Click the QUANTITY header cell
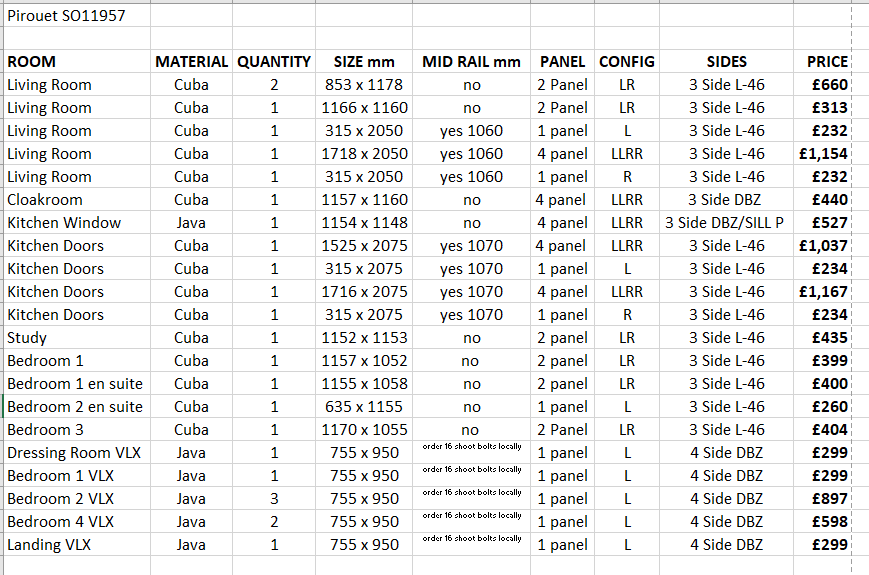869x575 pixels. pyautogui.click(x=274, y=62)
